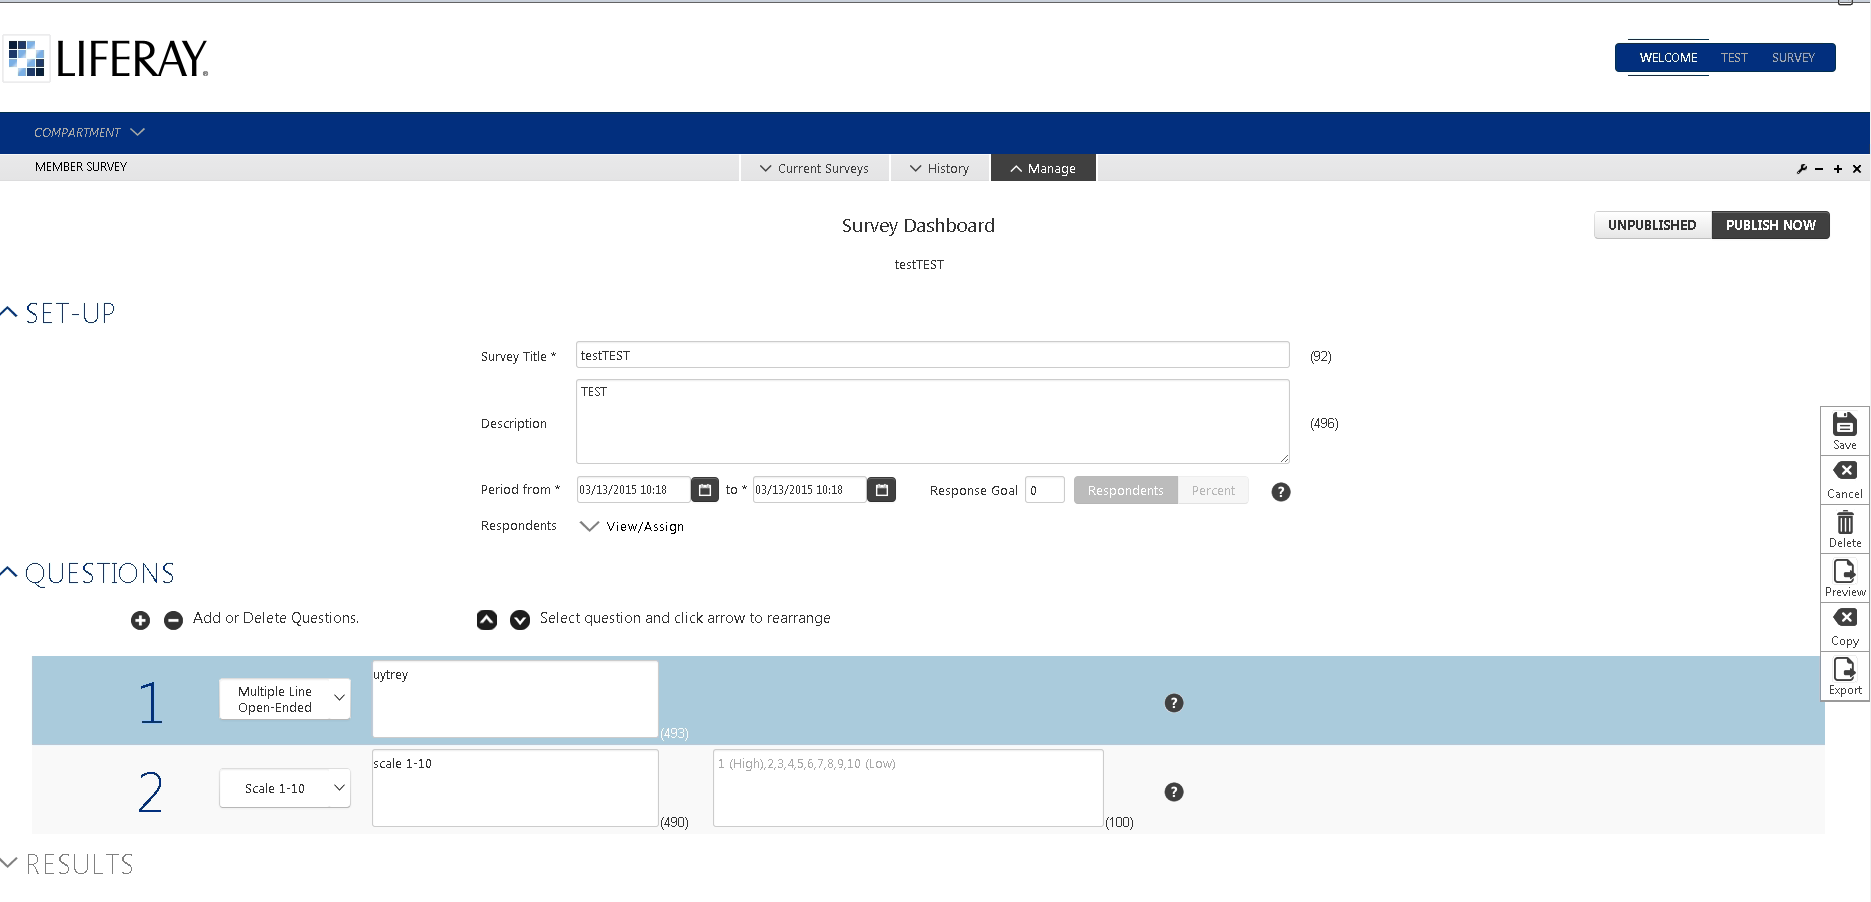Toggle response goal to Respondents
The width and height of the screenshot is (1871, 902).
[x=1126, y=491]
